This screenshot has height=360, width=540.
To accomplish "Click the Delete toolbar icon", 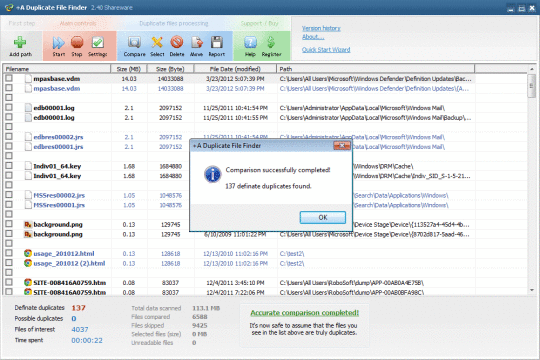I will [177, 42].
